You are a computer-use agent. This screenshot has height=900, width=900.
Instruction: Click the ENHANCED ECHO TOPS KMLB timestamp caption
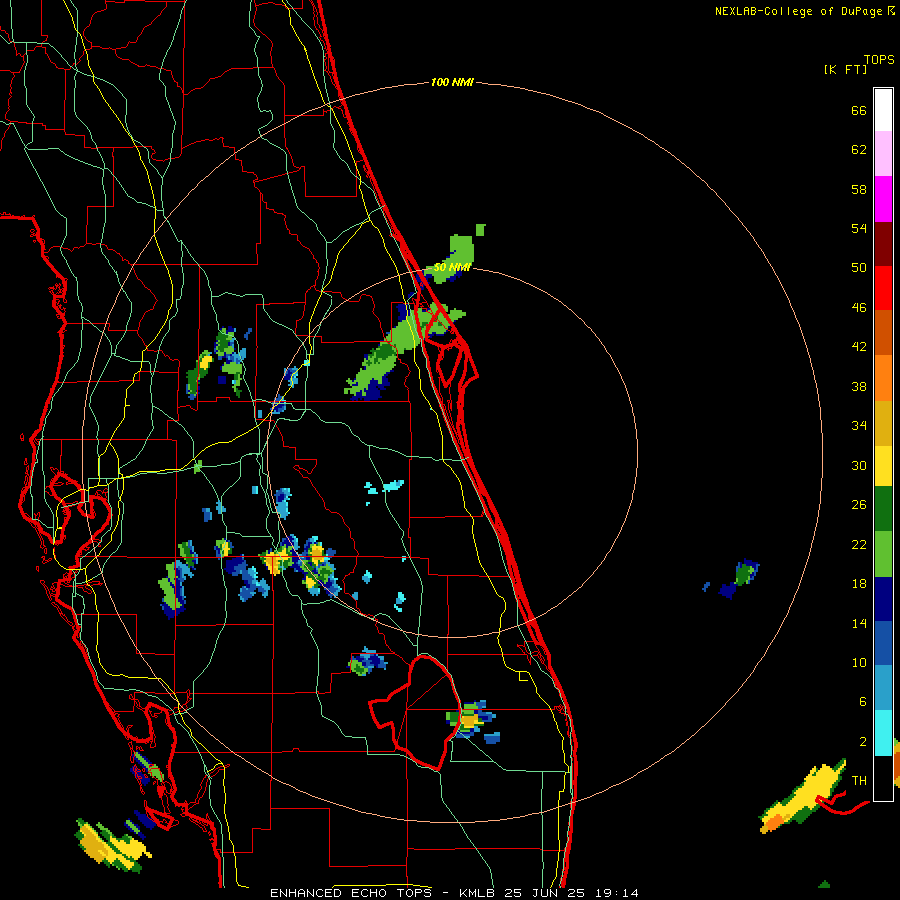click(x=454, y=893)
